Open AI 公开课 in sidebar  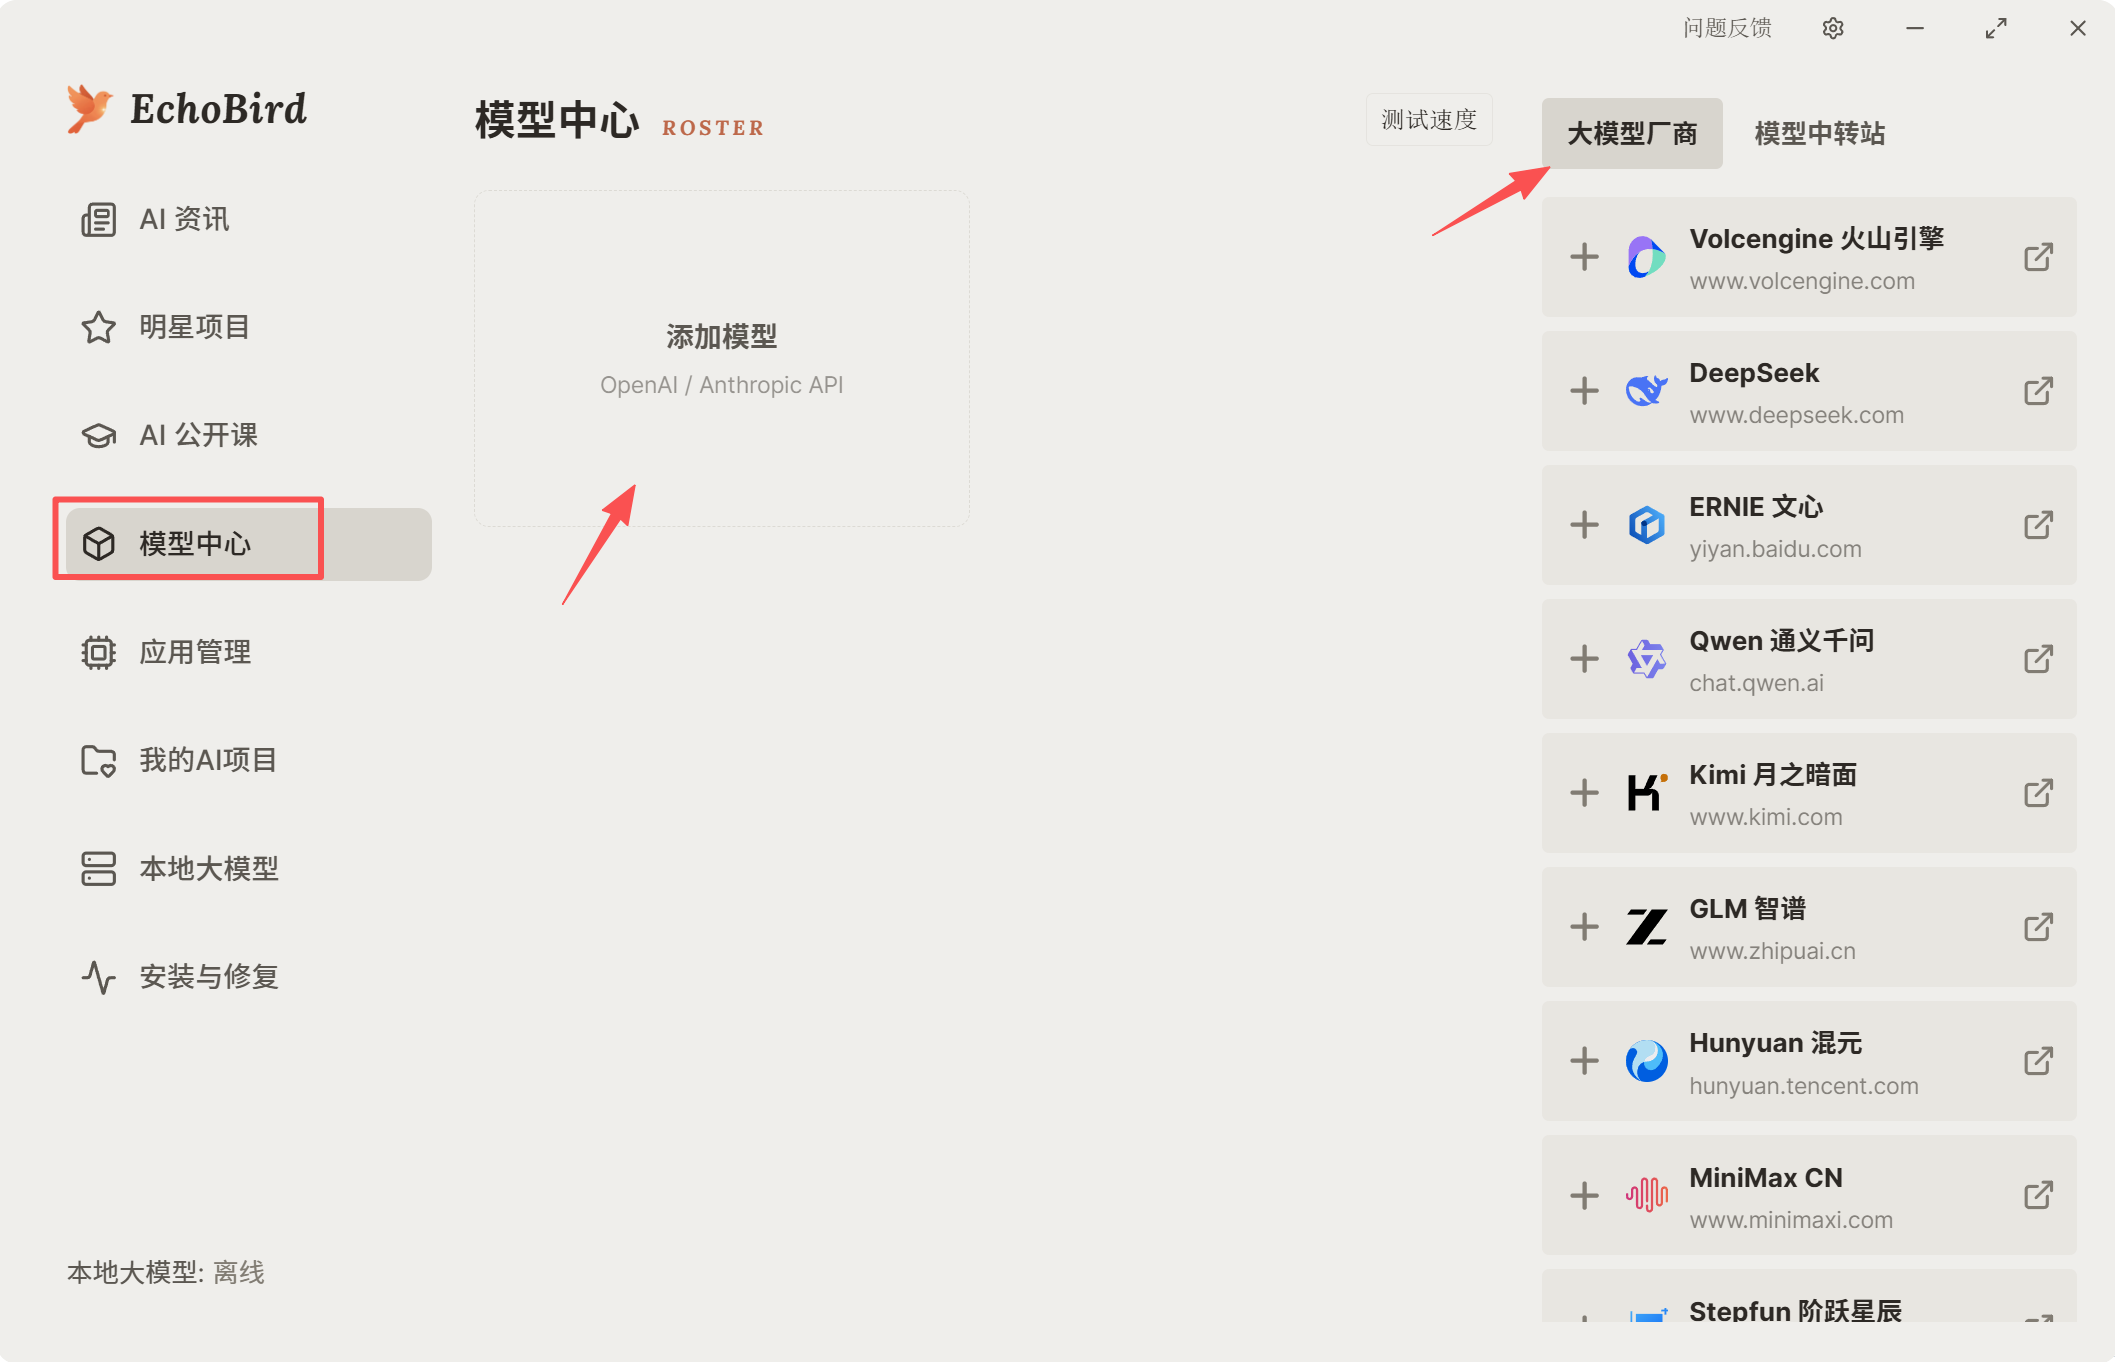(250, 435)
